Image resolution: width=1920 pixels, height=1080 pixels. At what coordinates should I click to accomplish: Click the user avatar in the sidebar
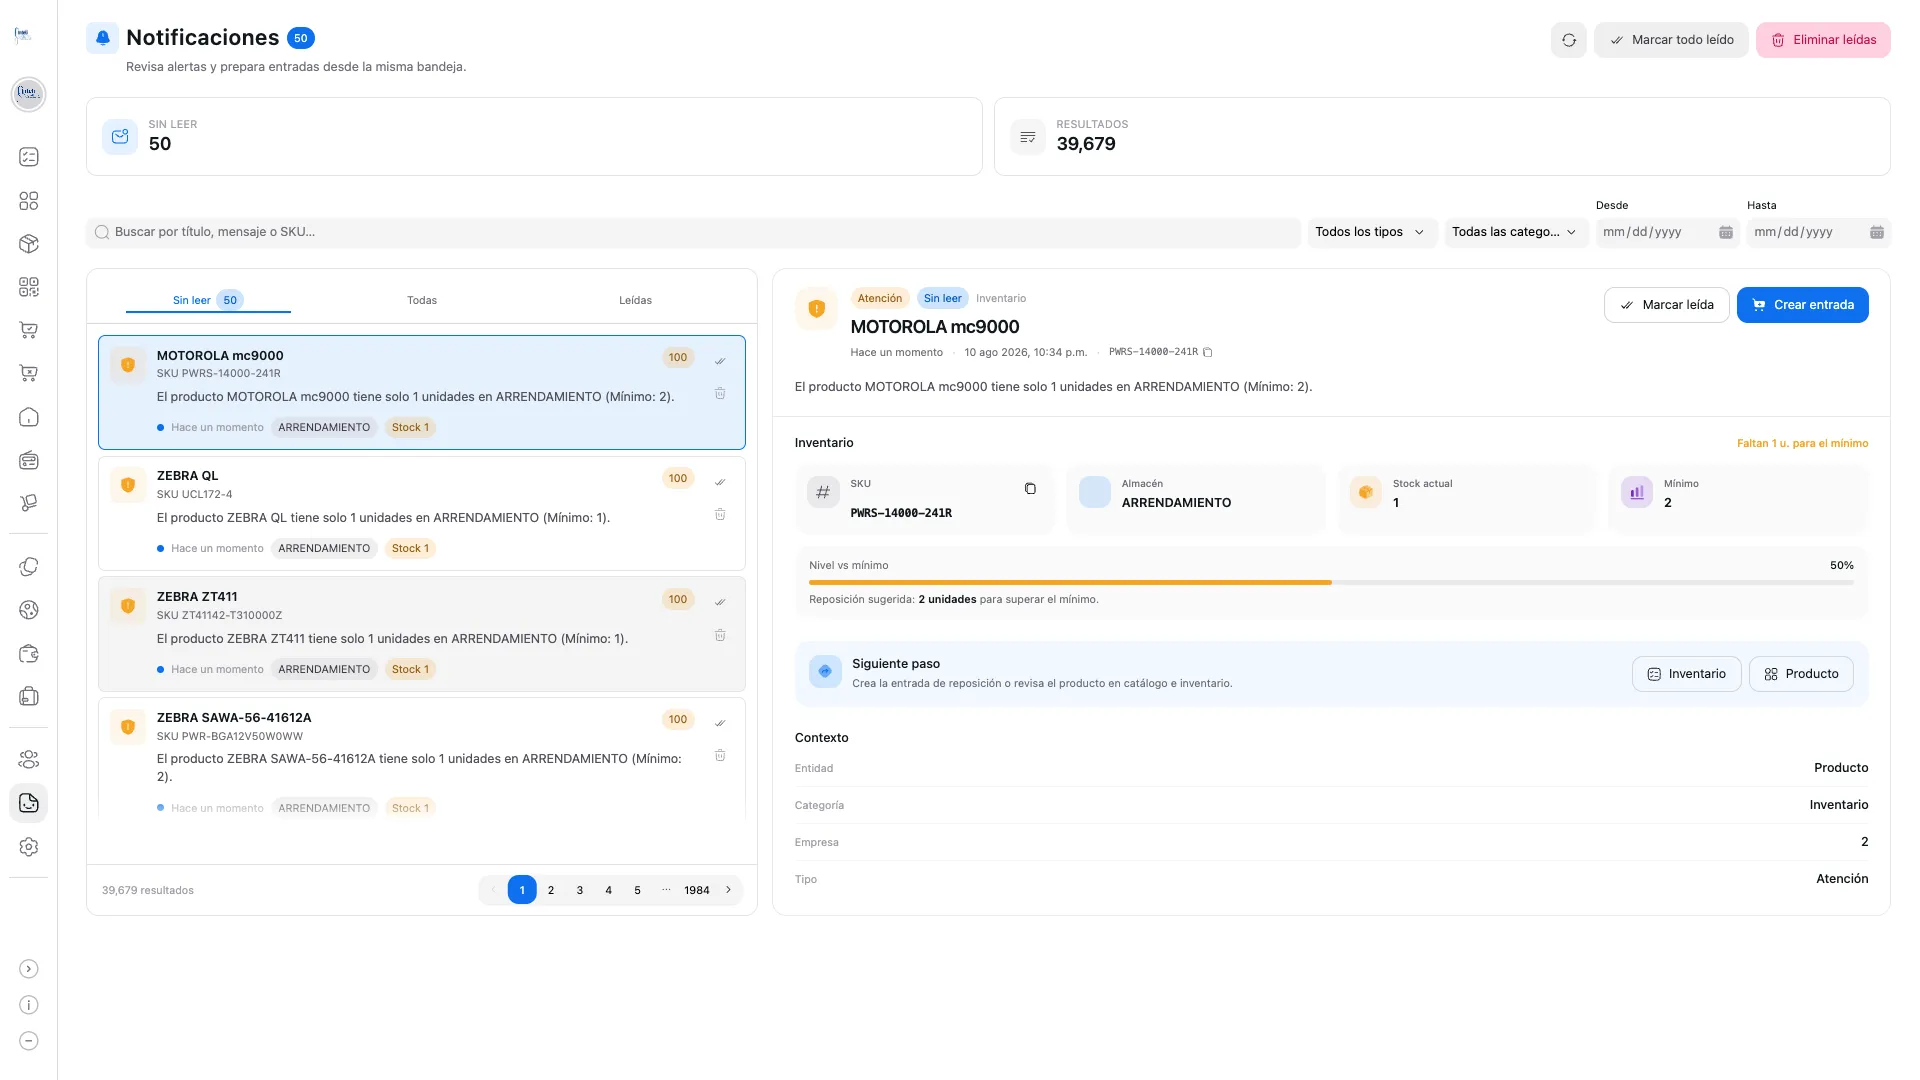(28, 94)
